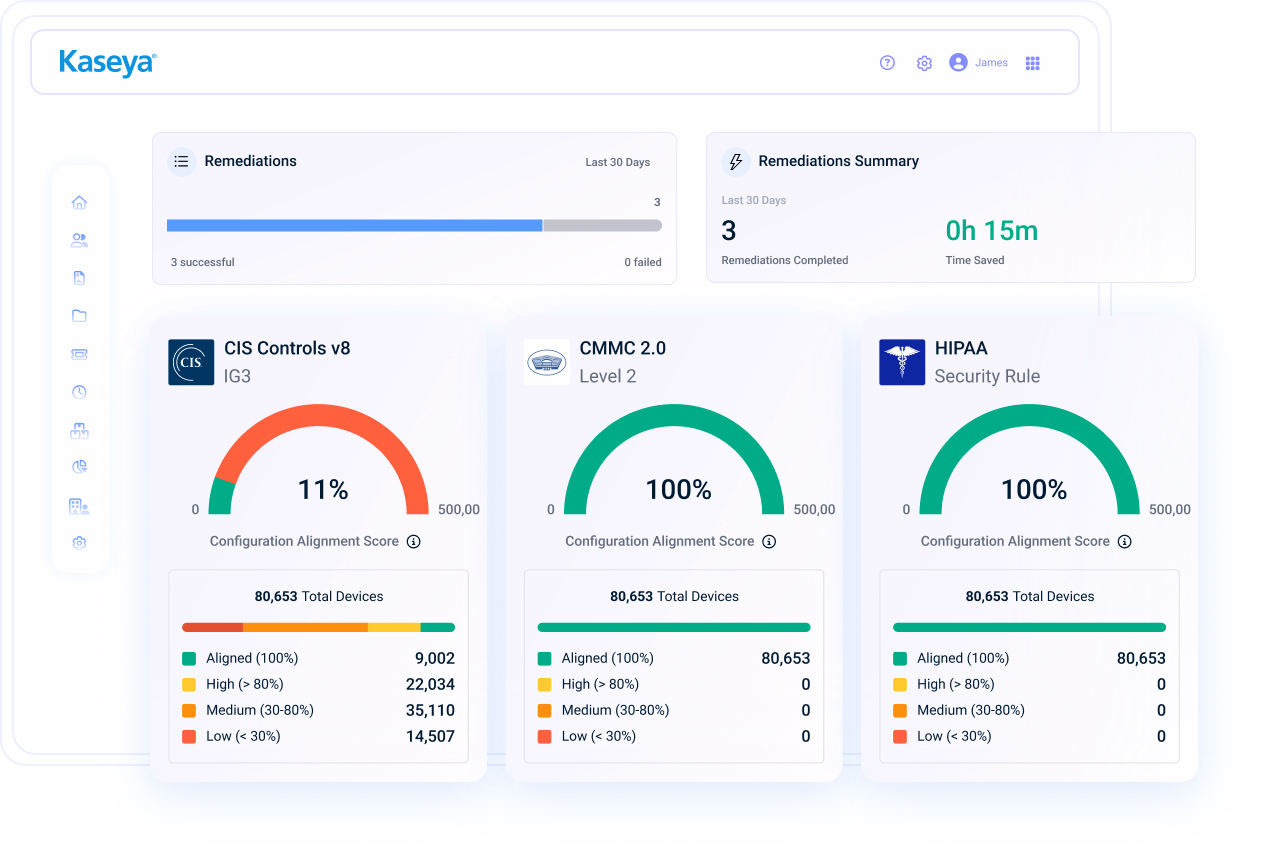The width and height of the screenshot is (1268, 864).
Task: Click the Remediations list icon
Action: pyautogui.click(x=181, y=161)
